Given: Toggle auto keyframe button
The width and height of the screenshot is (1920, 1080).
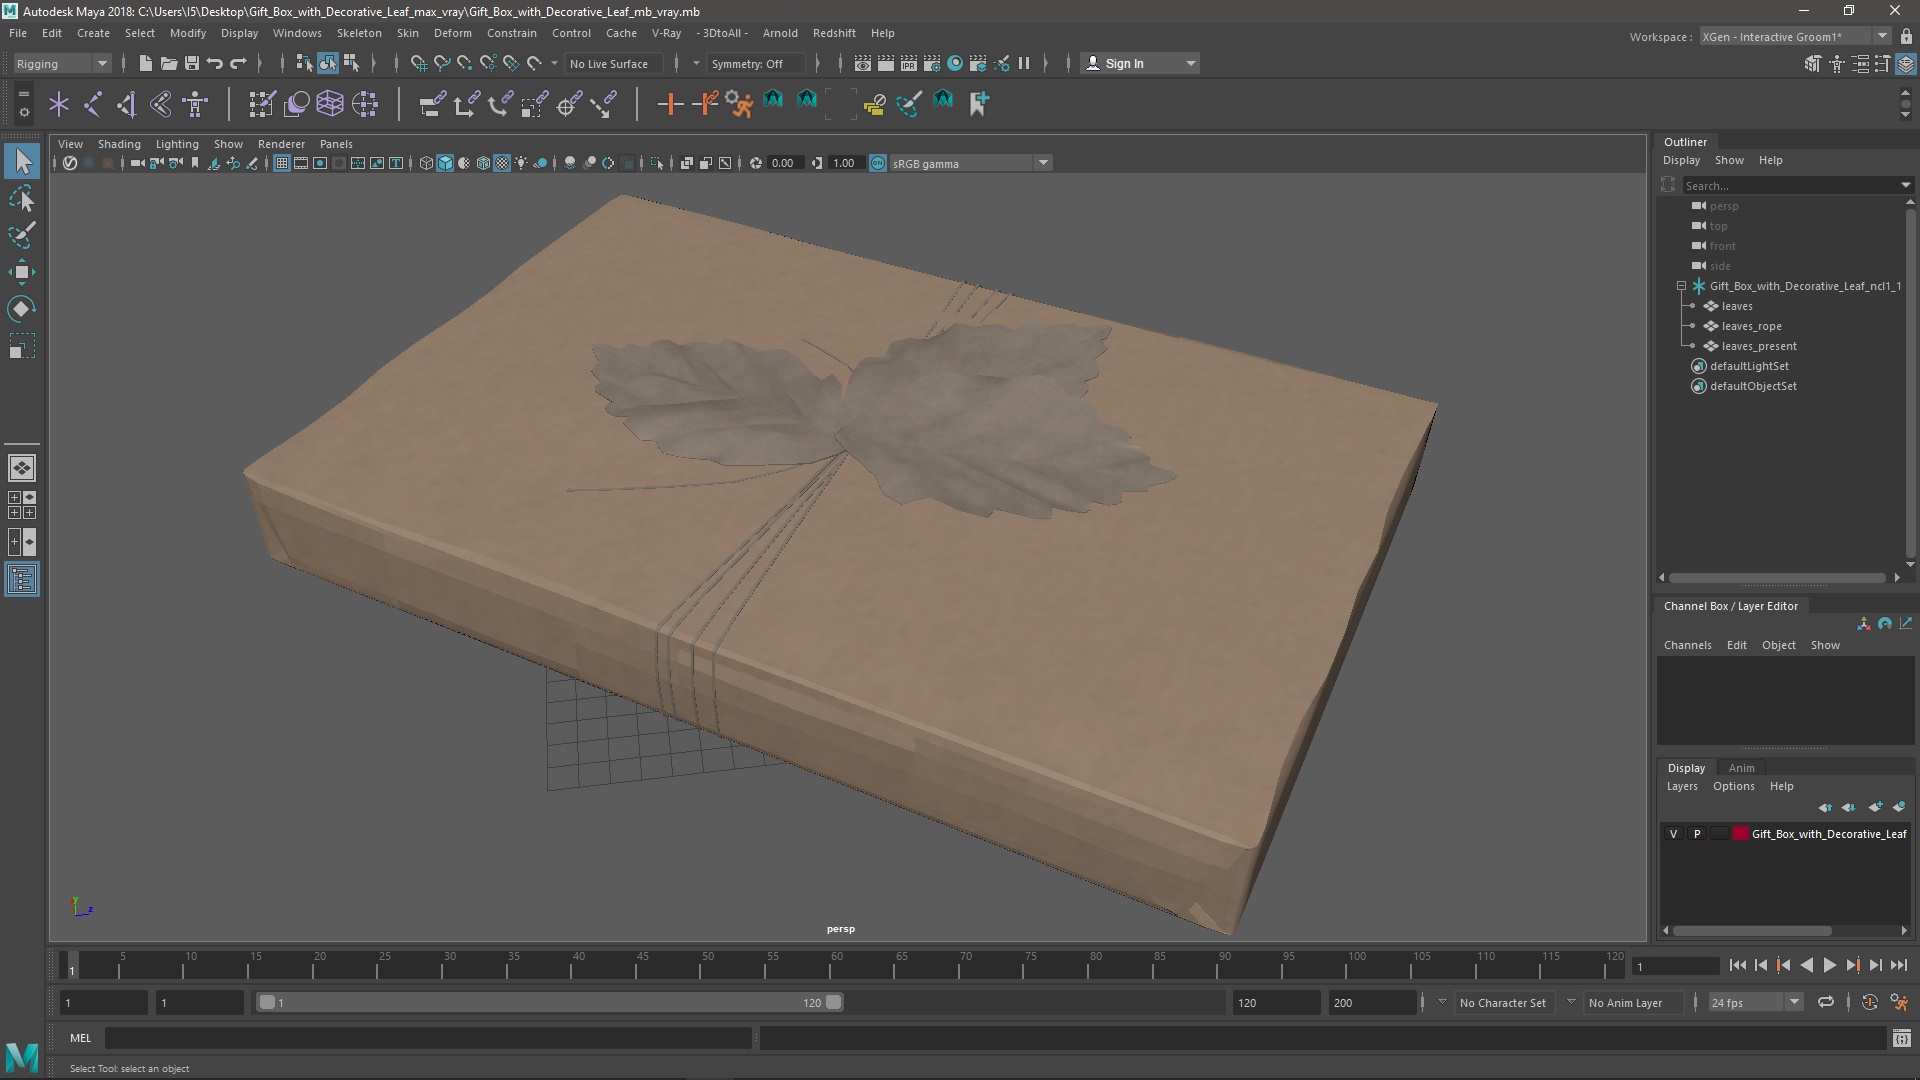Looking at the screenshot, I should [1869, 1002].
